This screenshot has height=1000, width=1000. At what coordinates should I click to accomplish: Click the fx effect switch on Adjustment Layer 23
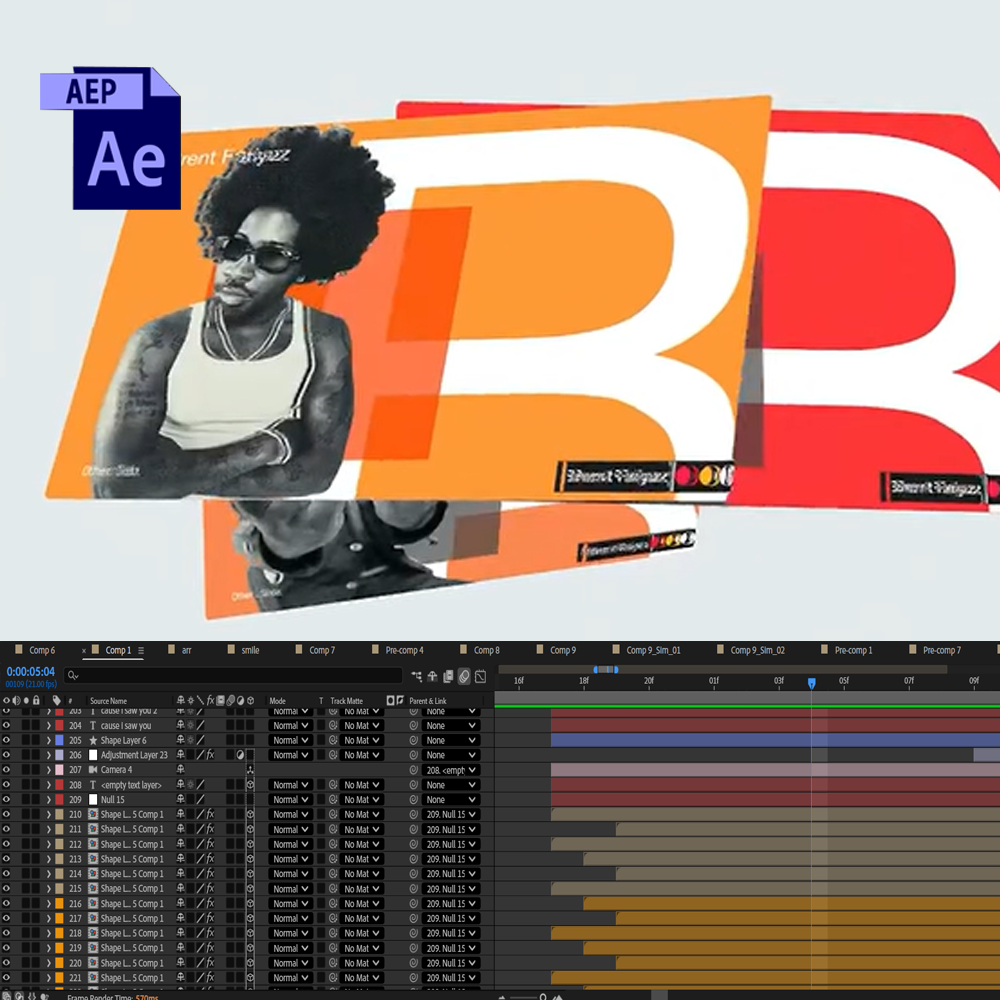(x=210, y=755)
